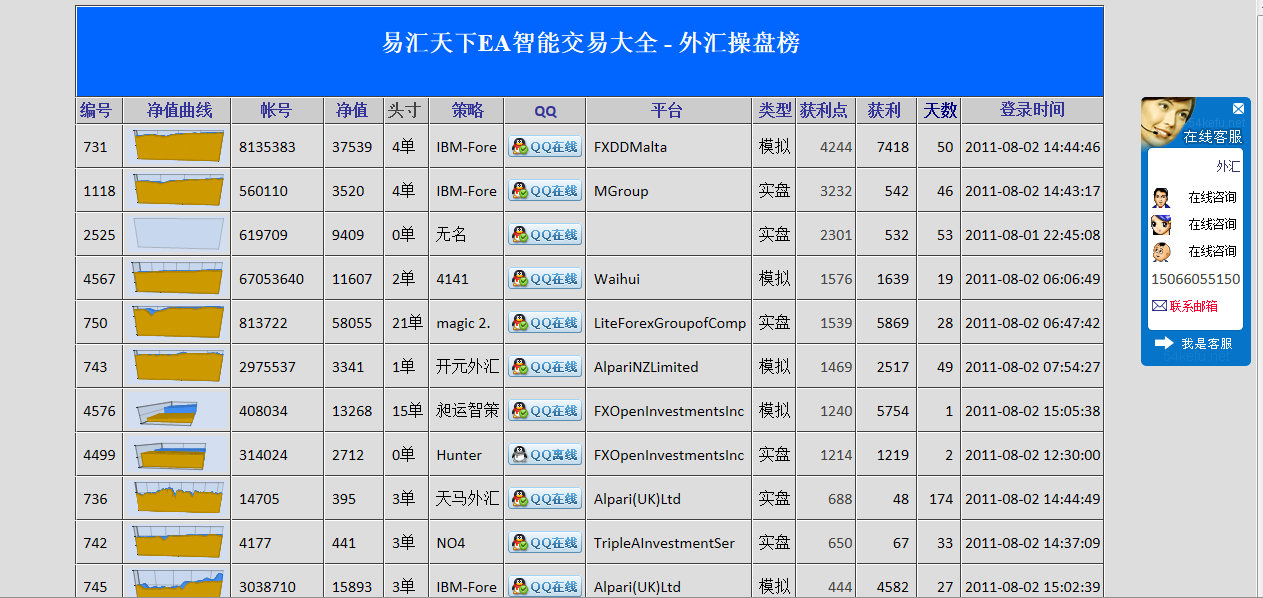
Task: Click the white arrow icon beside 我是客服
Action: [x=1164, y=343]
